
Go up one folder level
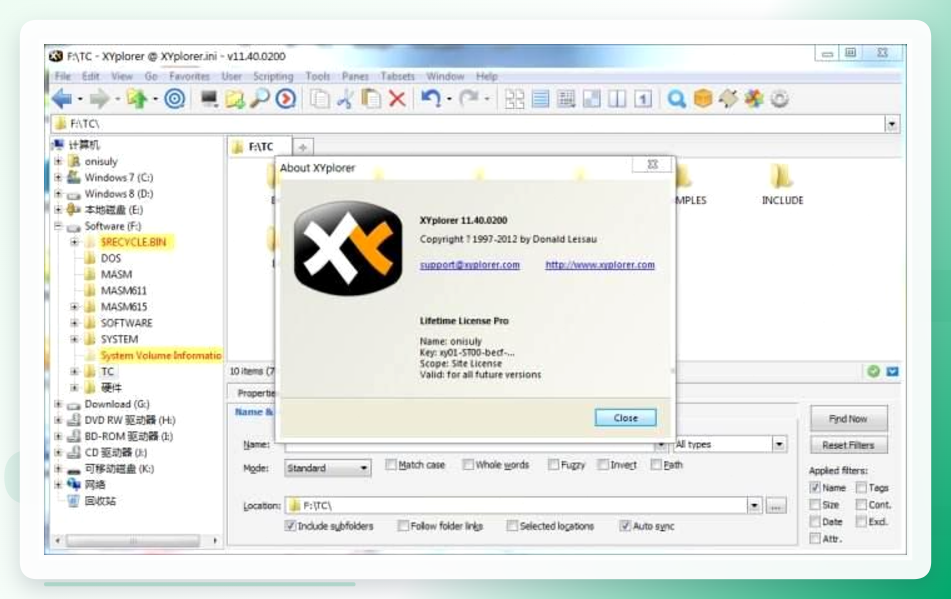click(x=137, y=98)
